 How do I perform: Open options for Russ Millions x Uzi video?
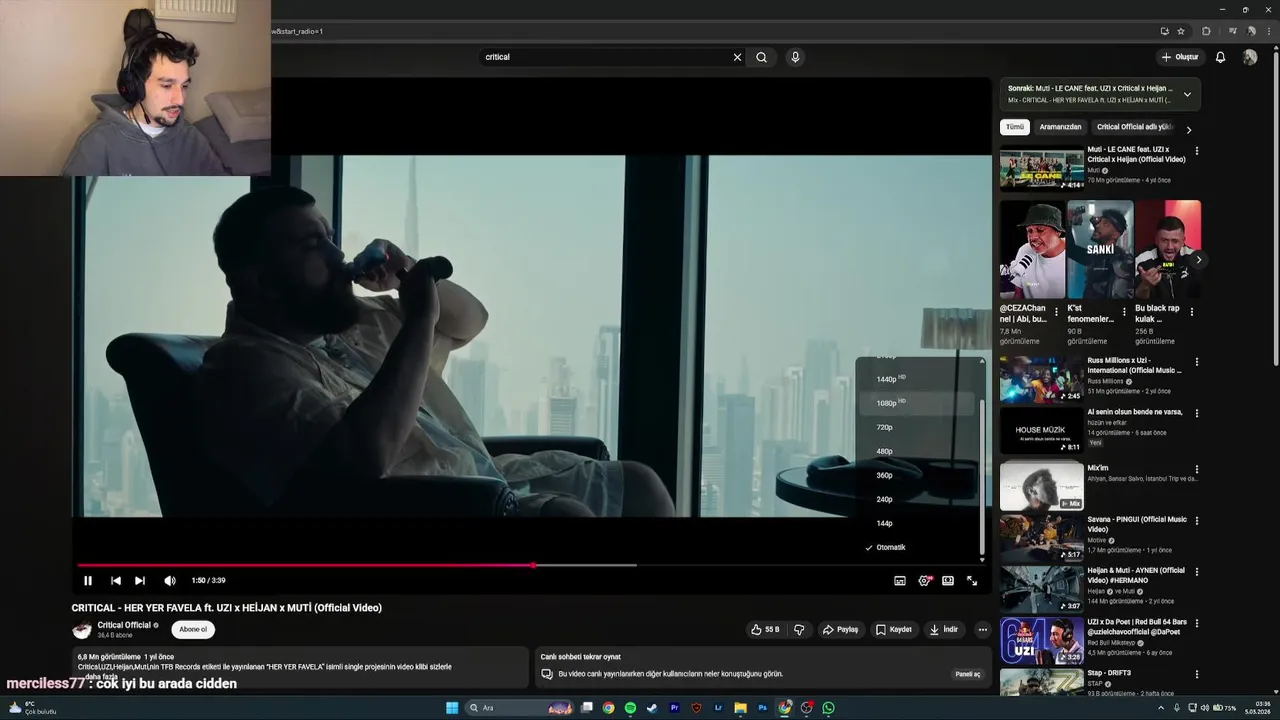point(1197,362)
